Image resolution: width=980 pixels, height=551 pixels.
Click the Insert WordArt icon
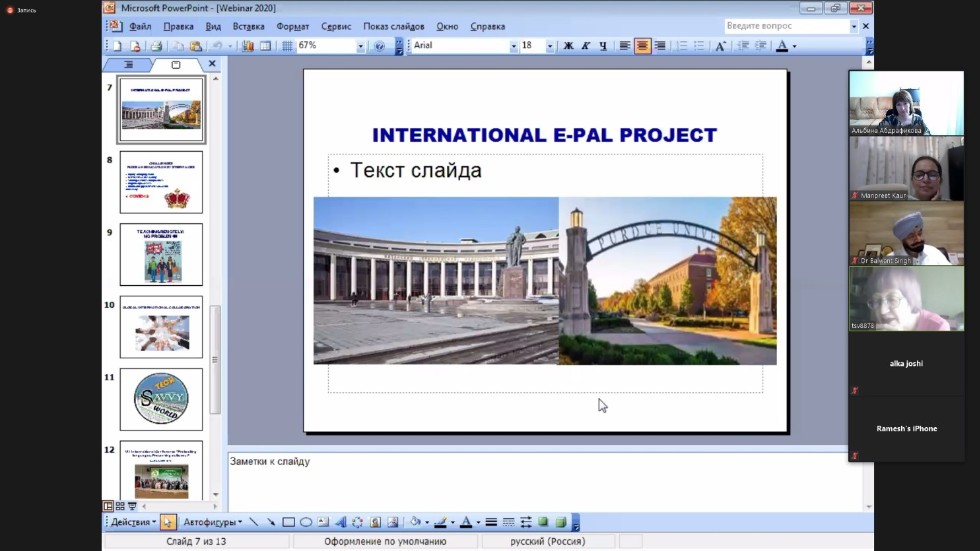[341, 522]
